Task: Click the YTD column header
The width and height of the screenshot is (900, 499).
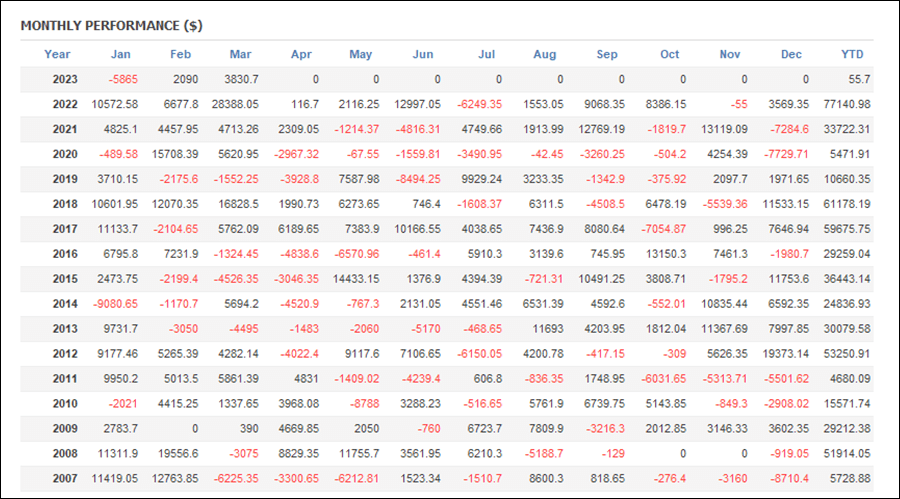Action: (852, 54)
